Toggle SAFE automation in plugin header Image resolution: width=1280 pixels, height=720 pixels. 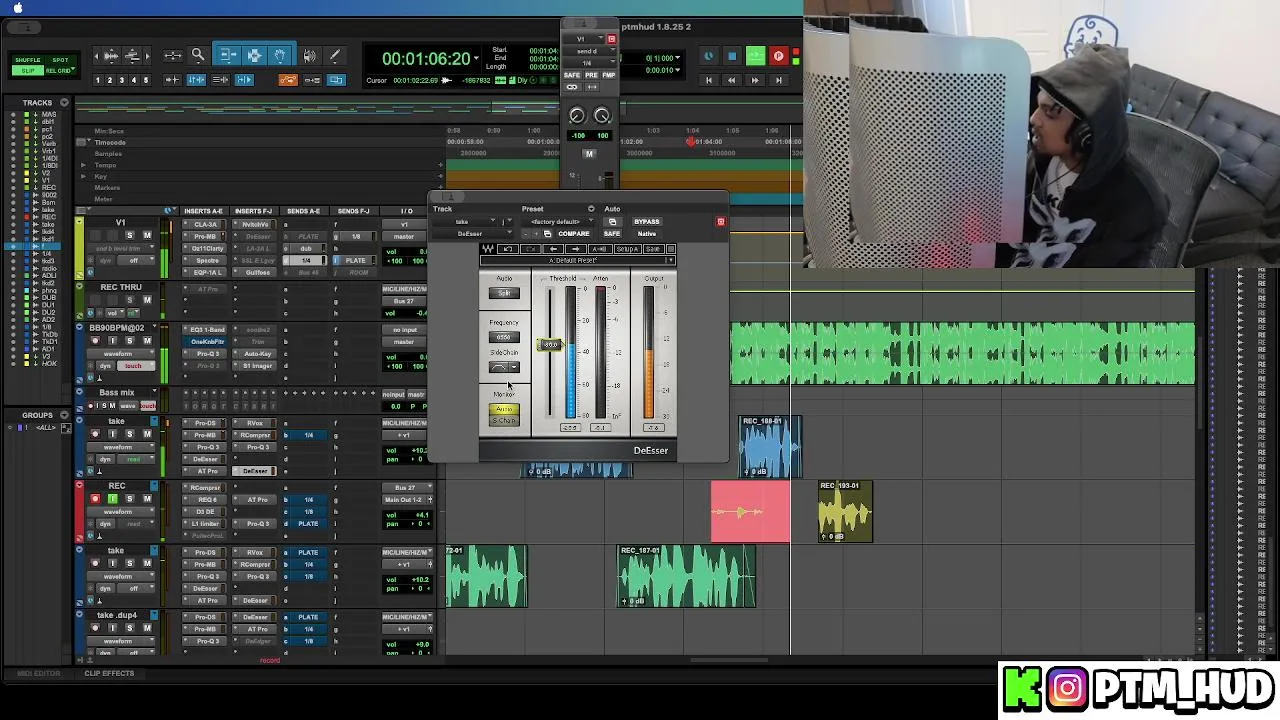tap(612, 234)
